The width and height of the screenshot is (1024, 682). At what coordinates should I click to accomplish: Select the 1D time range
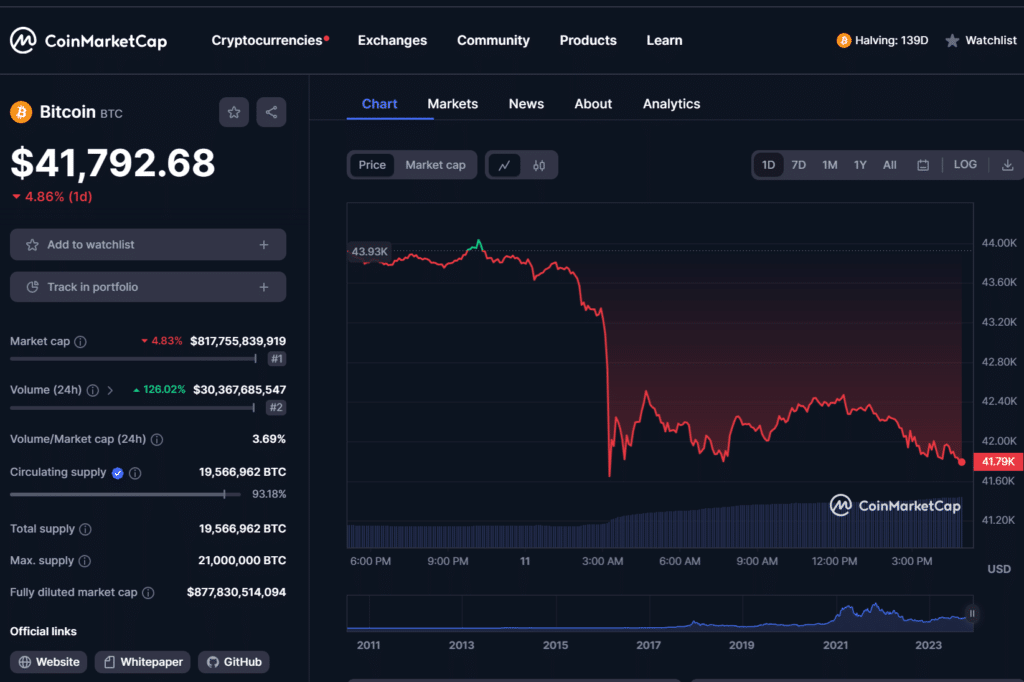769,165
